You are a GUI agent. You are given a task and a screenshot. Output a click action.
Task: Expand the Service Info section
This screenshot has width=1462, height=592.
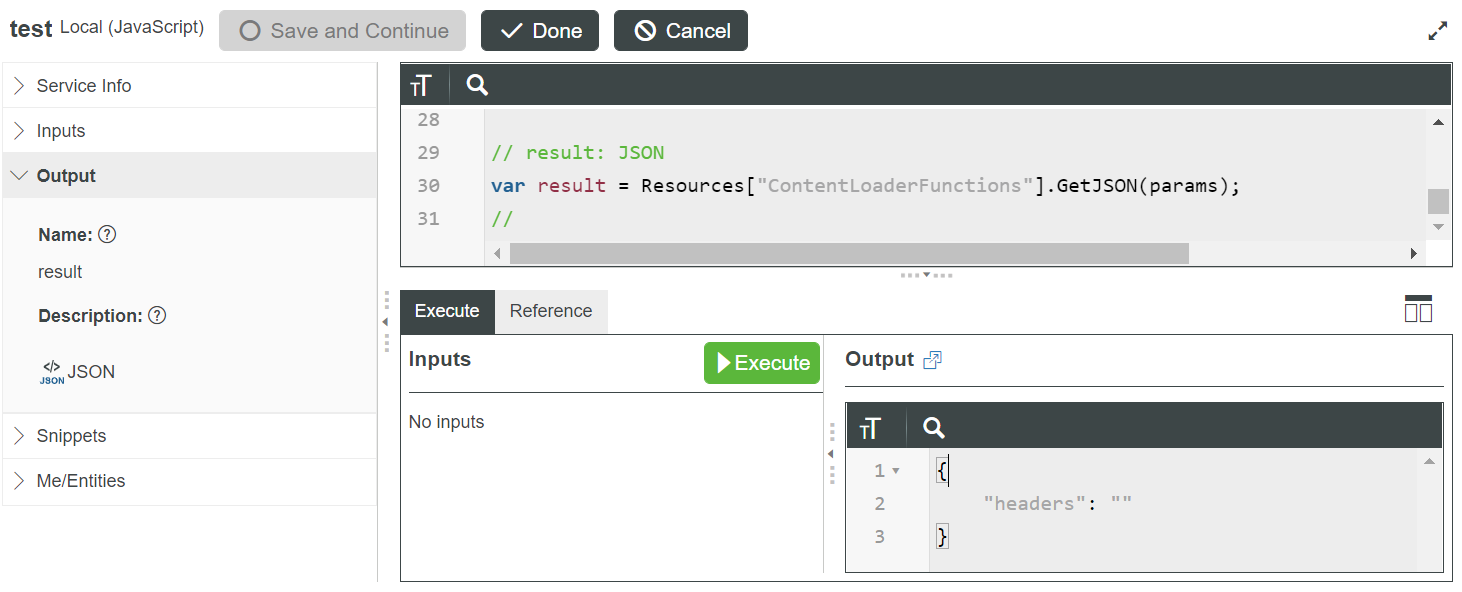[x=84, y=86]
